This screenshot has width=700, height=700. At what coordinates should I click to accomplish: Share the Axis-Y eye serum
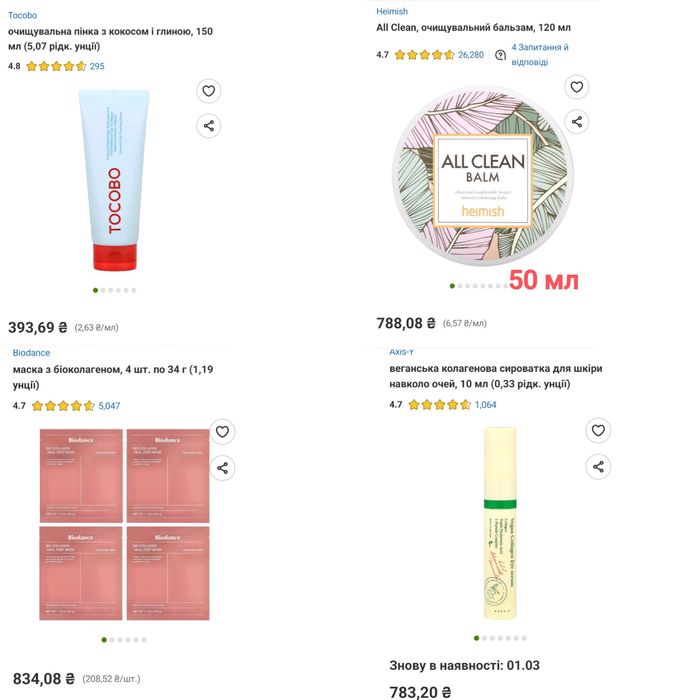point(598,467)
